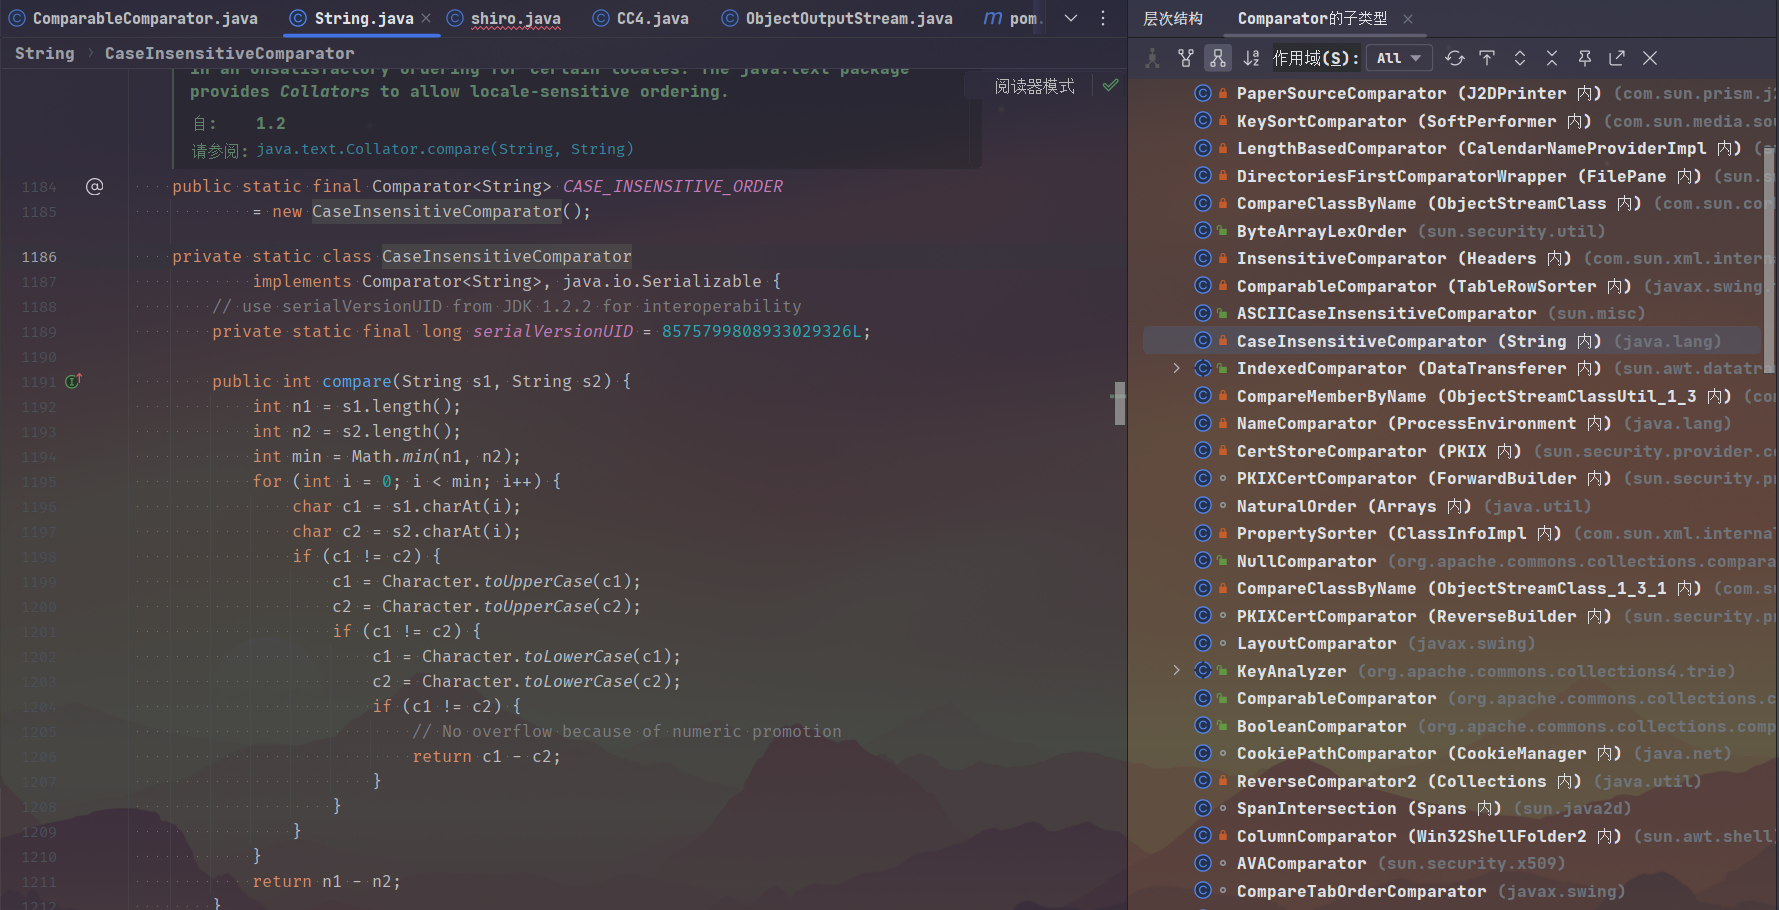Screen dimensions: 1779x910
Task: Switch to supertypes hierarchy view icon
Action: click(x=1185, y=58)
